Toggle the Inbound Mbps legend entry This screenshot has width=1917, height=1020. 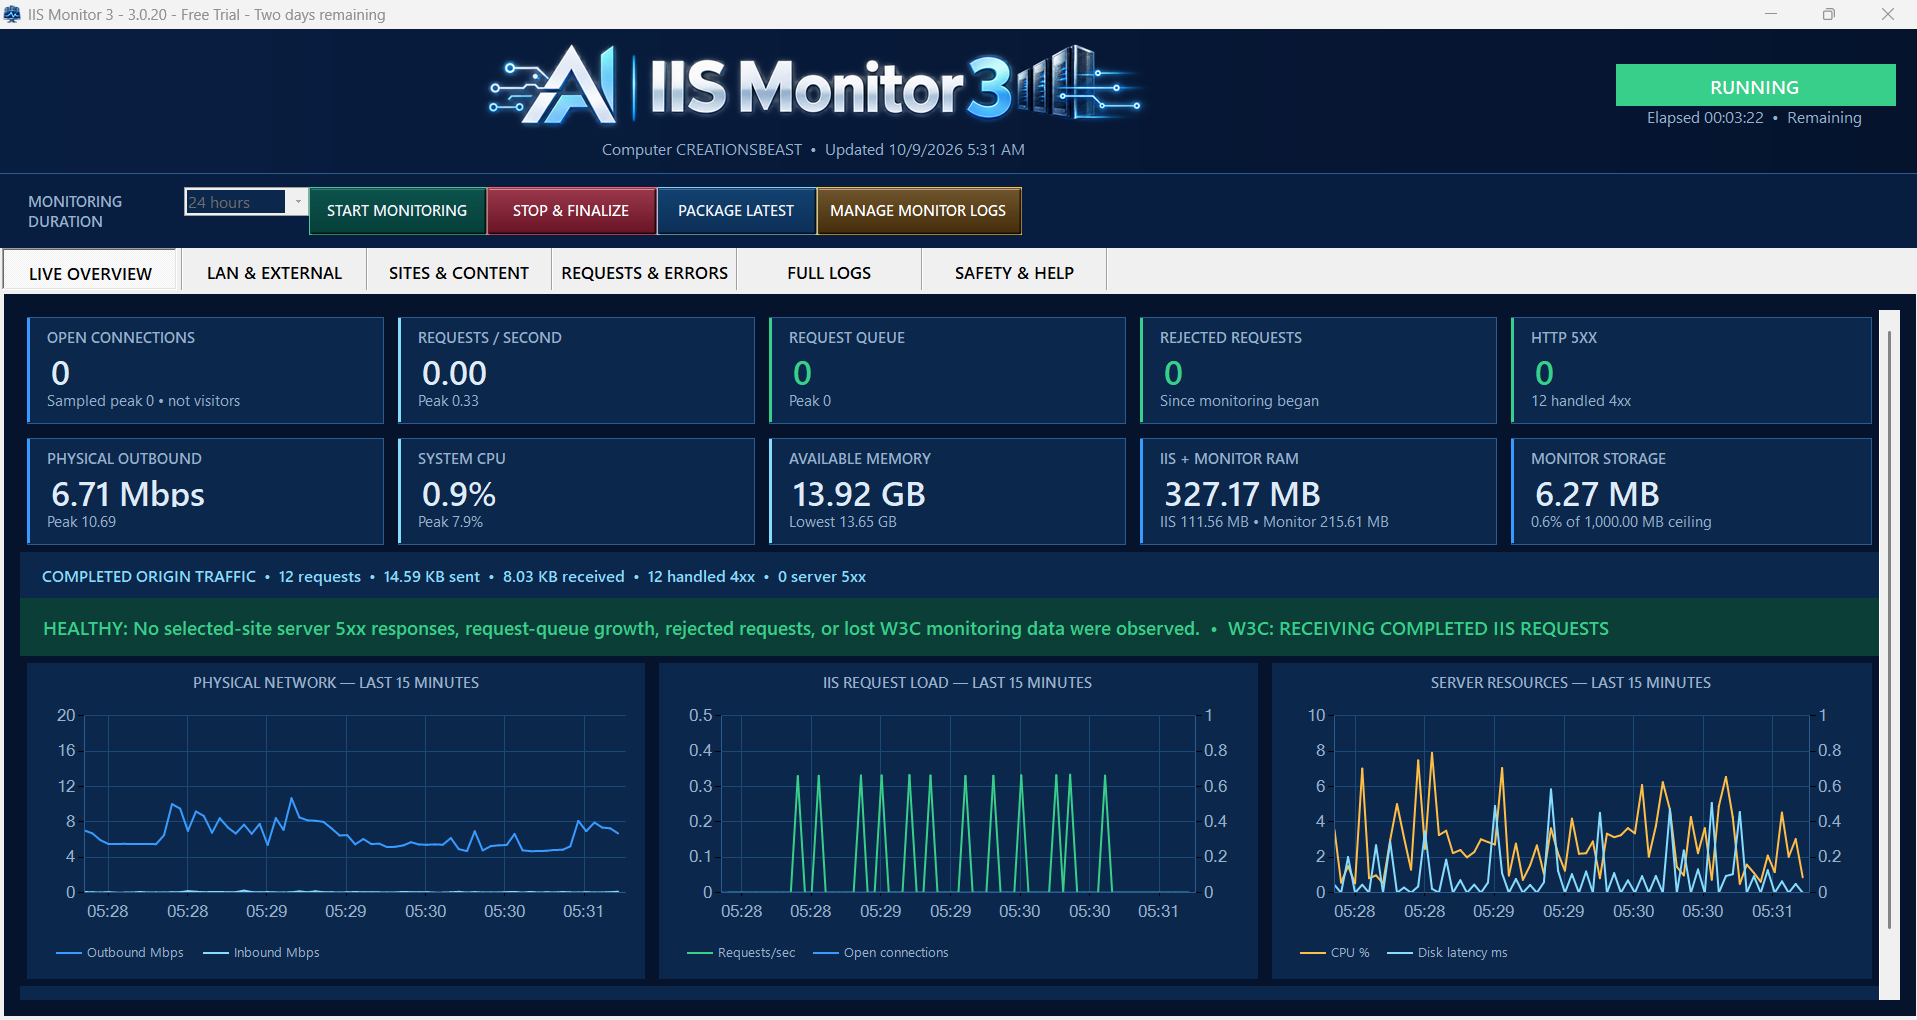(262, 953)
